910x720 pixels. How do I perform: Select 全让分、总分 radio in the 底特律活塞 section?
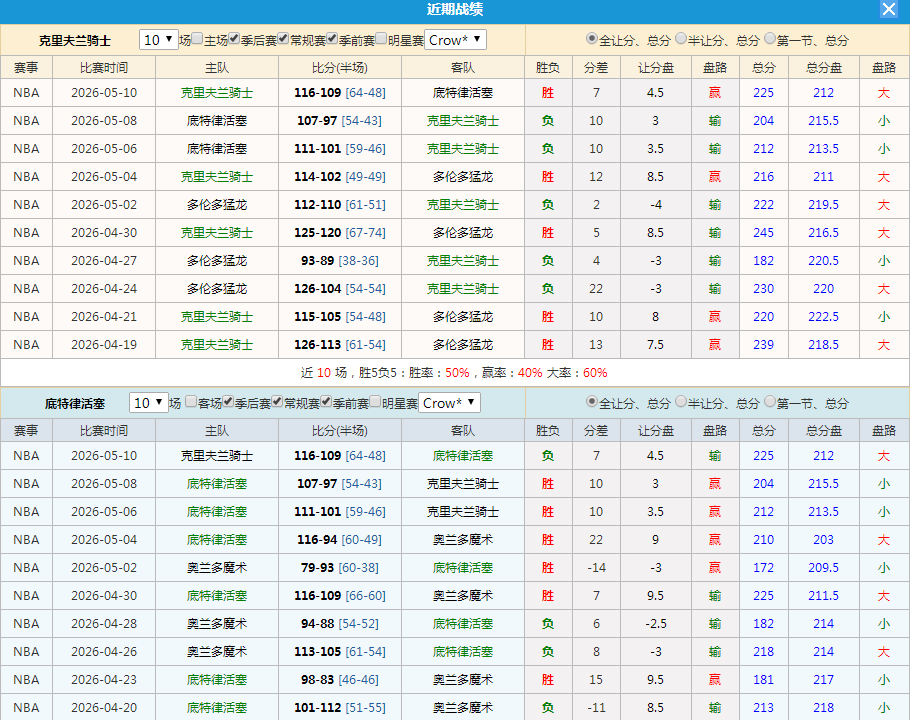[591, 401]
